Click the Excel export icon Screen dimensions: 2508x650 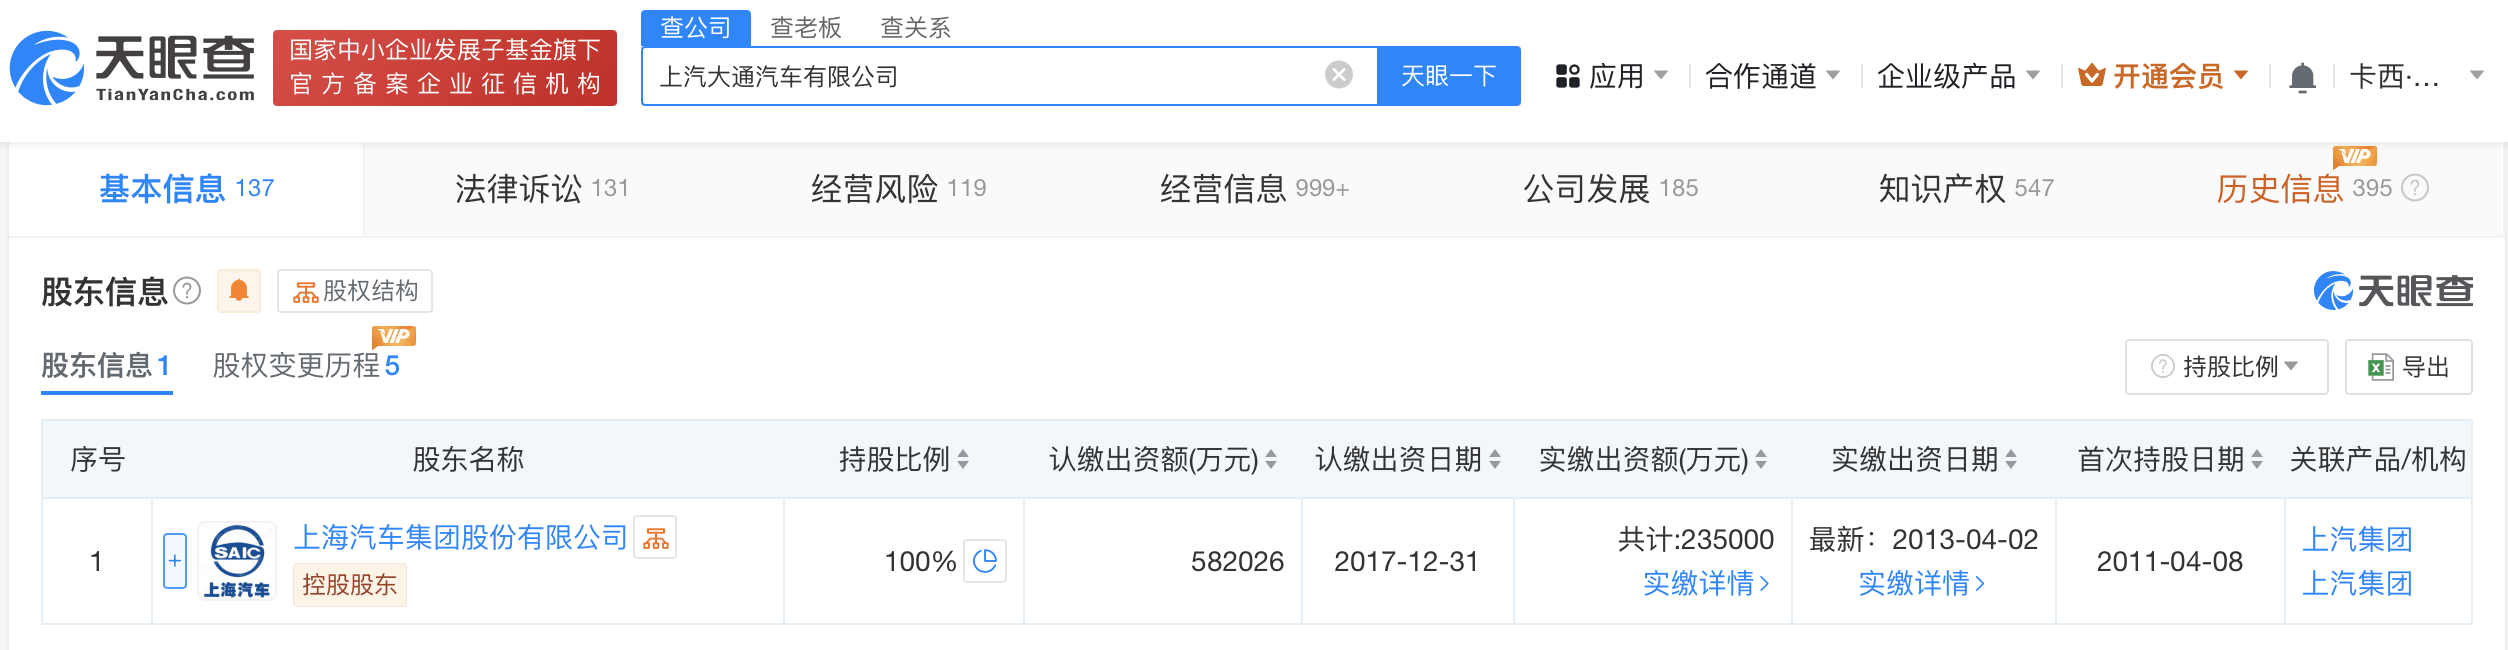(2380, 367)
